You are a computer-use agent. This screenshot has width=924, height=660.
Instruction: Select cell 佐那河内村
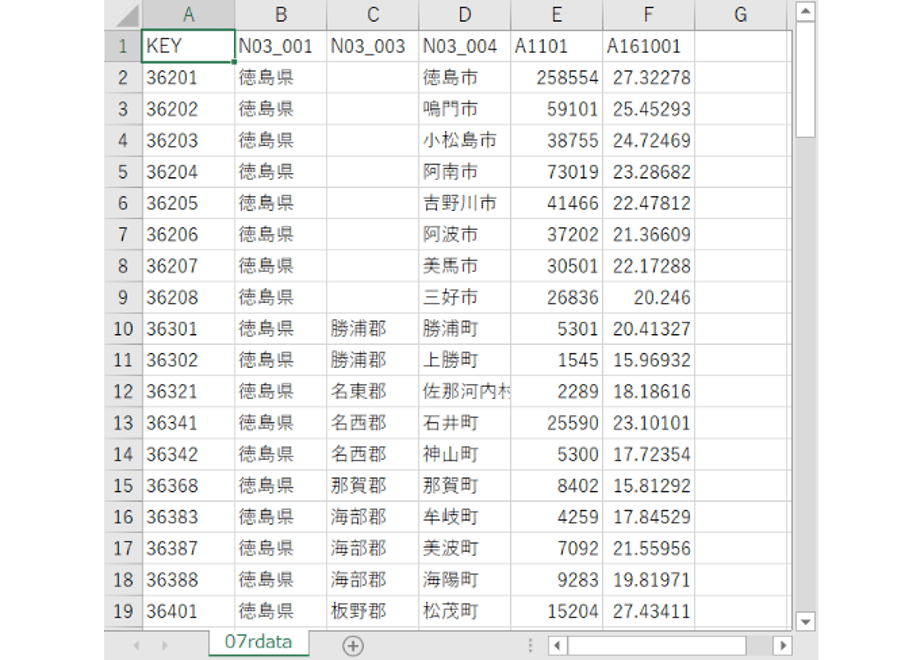464,391
